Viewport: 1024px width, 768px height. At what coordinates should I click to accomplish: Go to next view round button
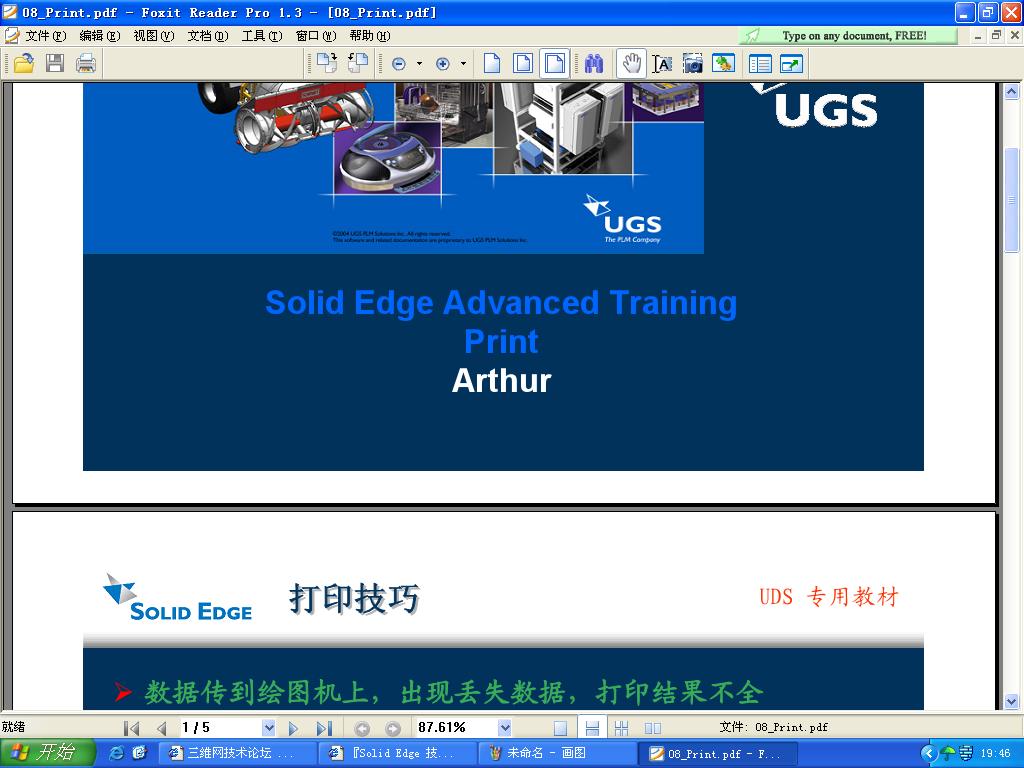click(x=392, y=728)
